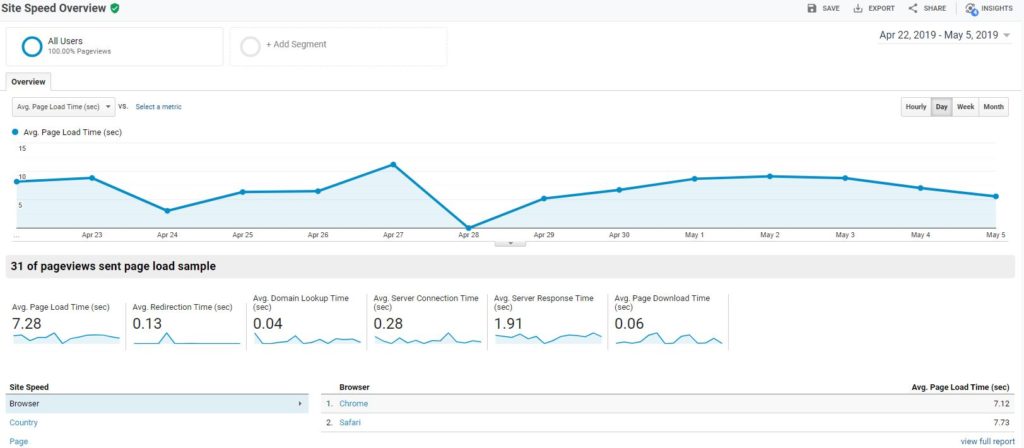This screenshot has height=448, width=1024.
Task: Click the SAVE button label
Action: pyautogui.click(x=831, y=8)
